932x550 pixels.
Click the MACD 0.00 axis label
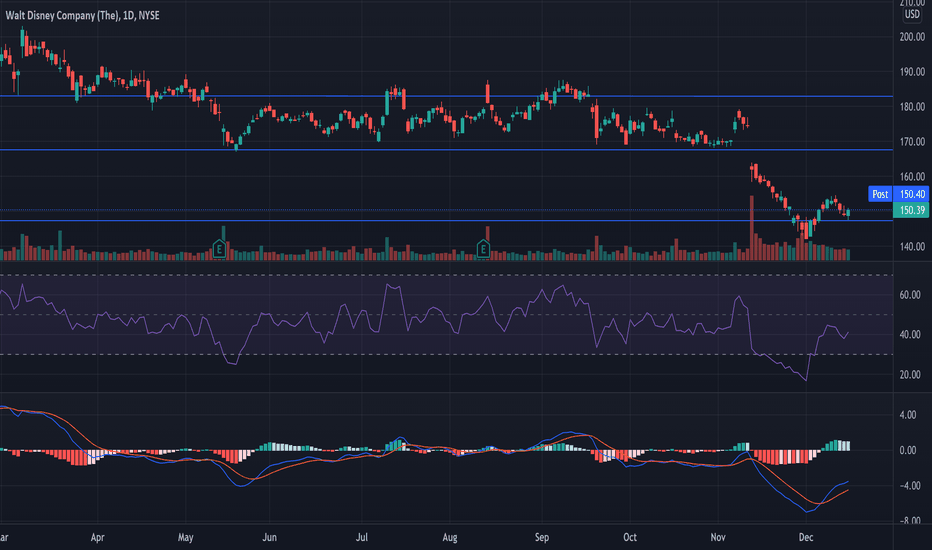908,451
